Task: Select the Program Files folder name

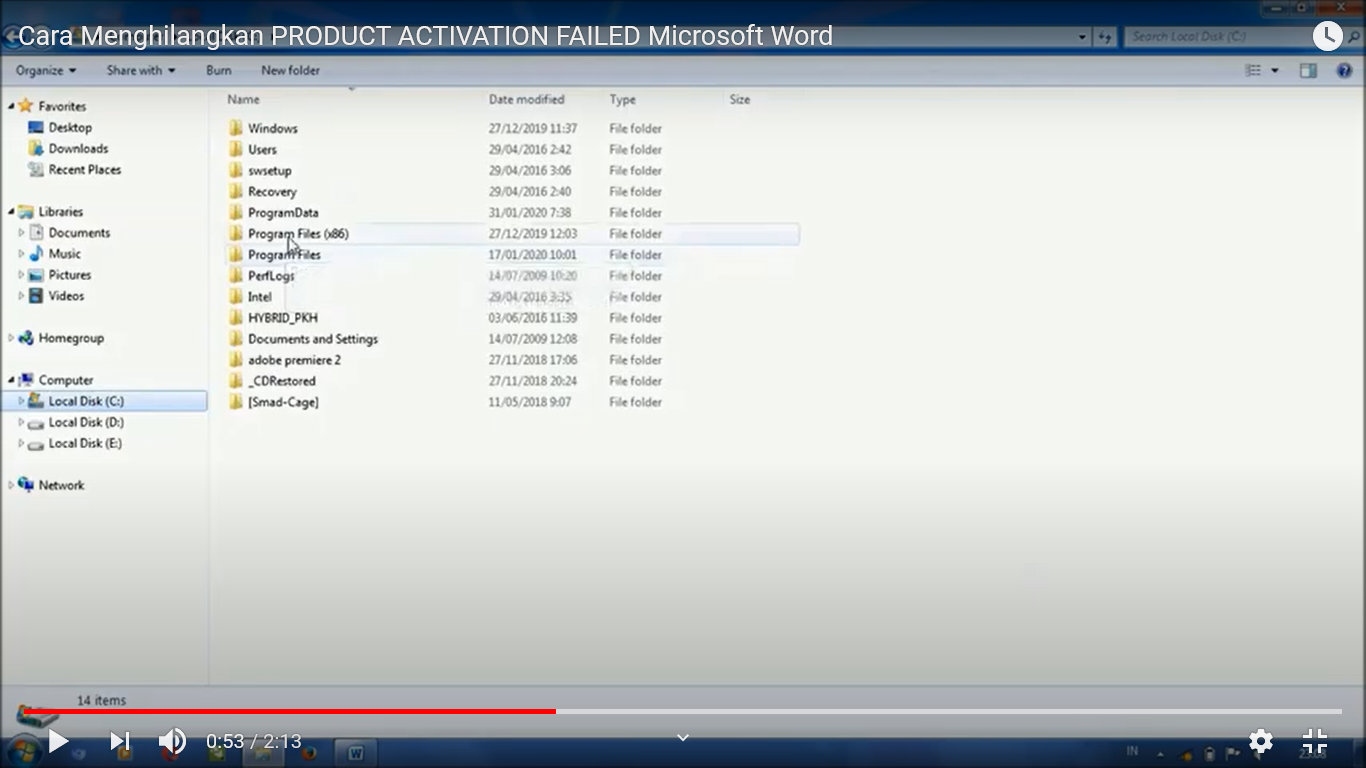Action: coord(284,255)
